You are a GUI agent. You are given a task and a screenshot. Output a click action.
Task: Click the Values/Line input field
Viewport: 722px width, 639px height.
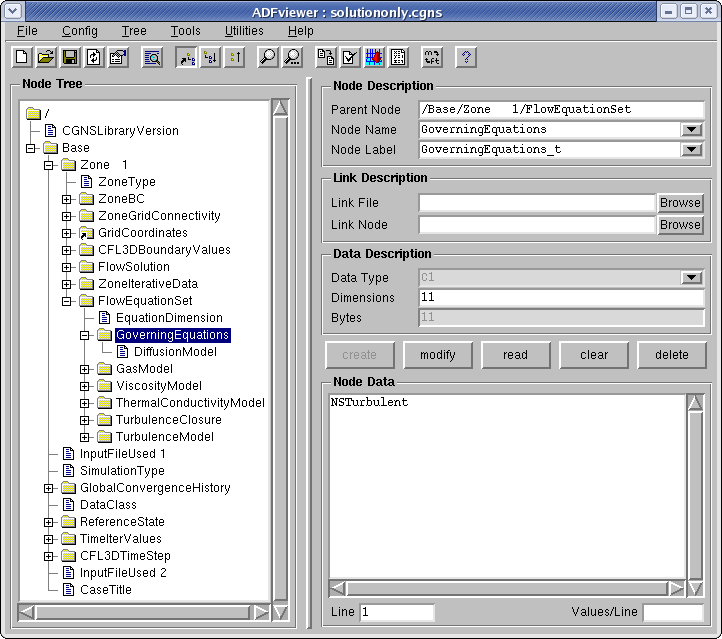point(673,612)
